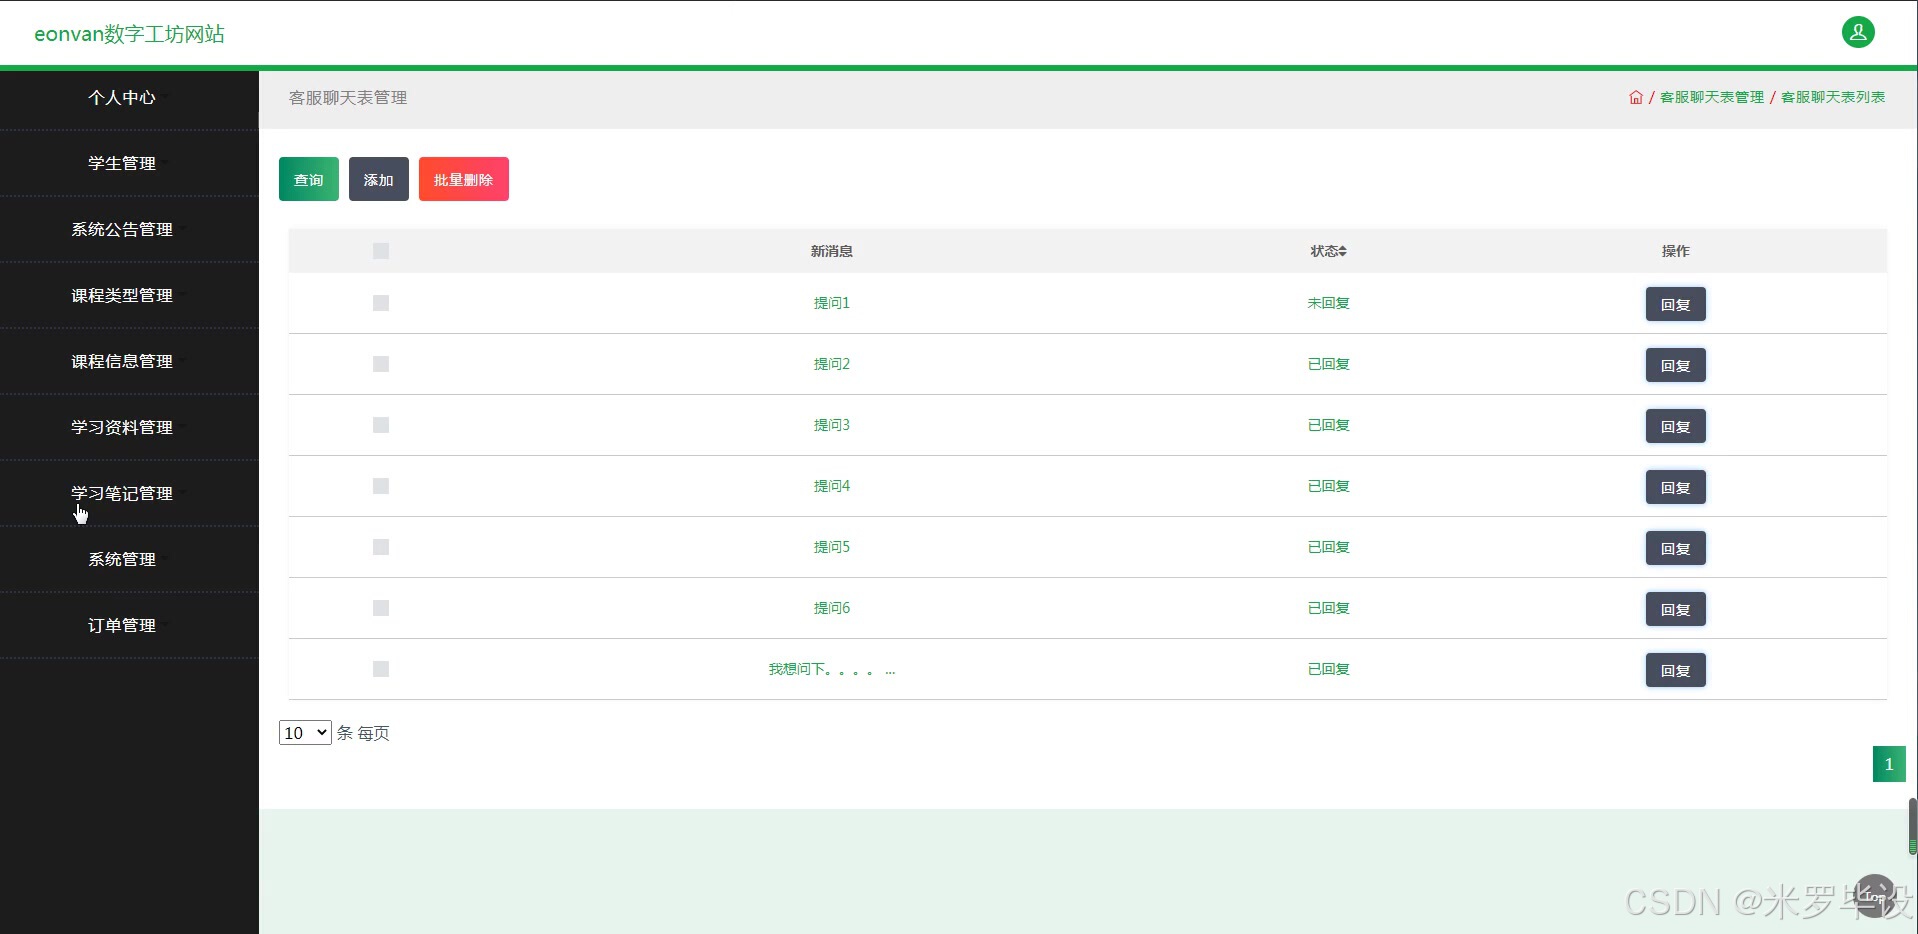Click the eonvan数字工坊网站 site title
Viewport: 1918px width, 934px height.
coord(129,34)
